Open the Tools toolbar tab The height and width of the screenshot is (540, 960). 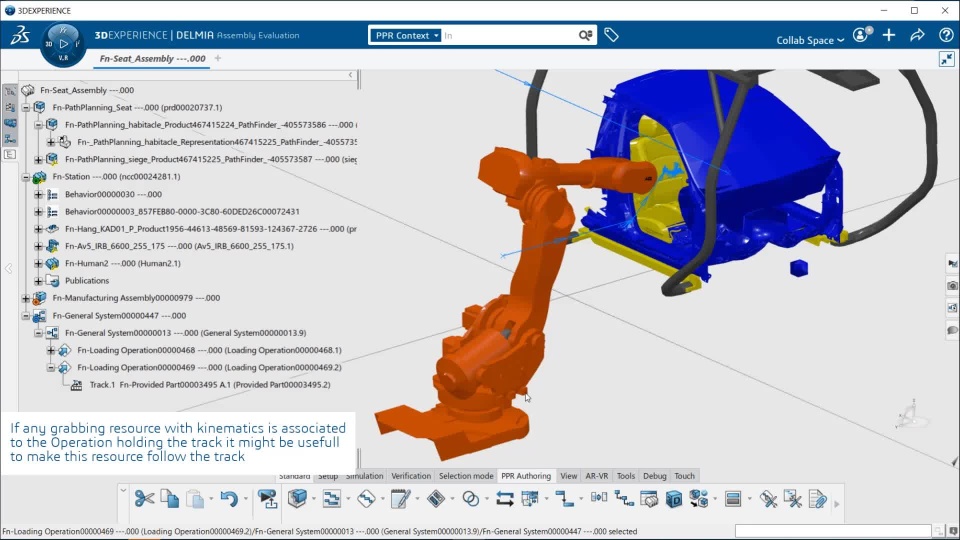pos(626,476)
